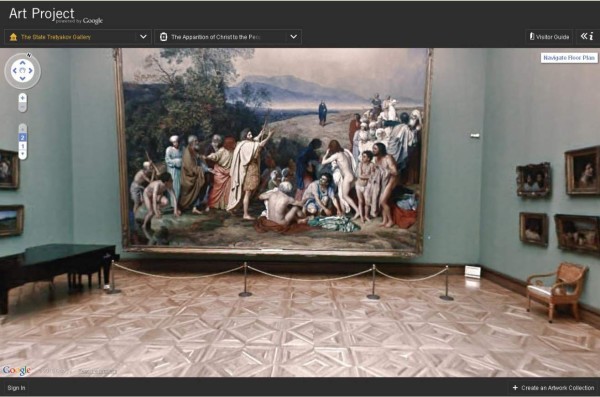Click Navigate Floor Plan button
600x397 pixels.
[569, 58]
